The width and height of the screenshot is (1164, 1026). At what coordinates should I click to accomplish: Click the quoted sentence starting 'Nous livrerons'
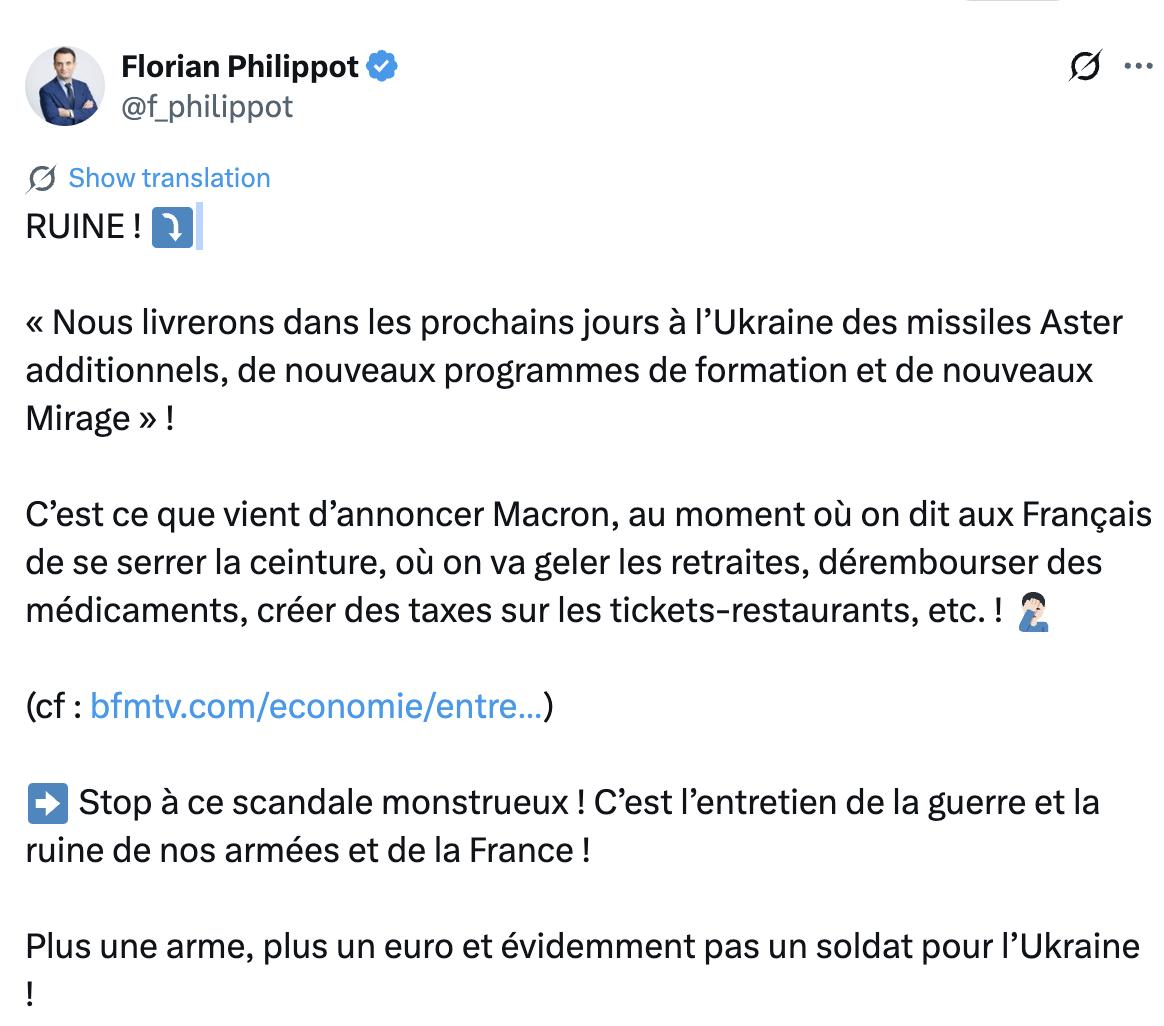(574, 323)
